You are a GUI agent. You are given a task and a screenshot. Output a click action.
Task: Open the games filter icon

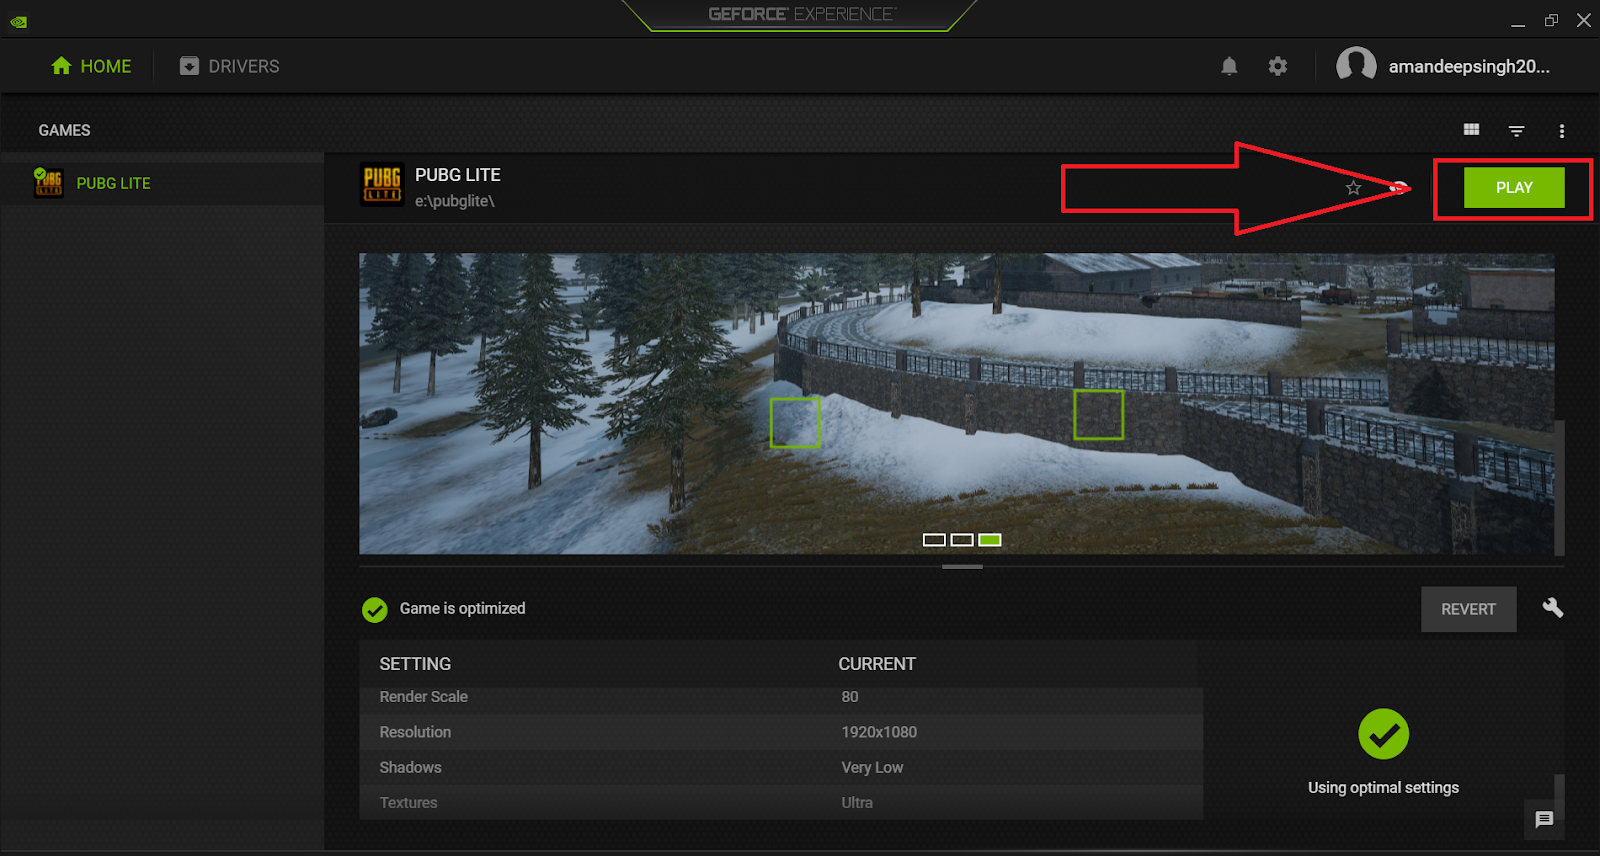pyautogui.click(x=1516, y=131)
